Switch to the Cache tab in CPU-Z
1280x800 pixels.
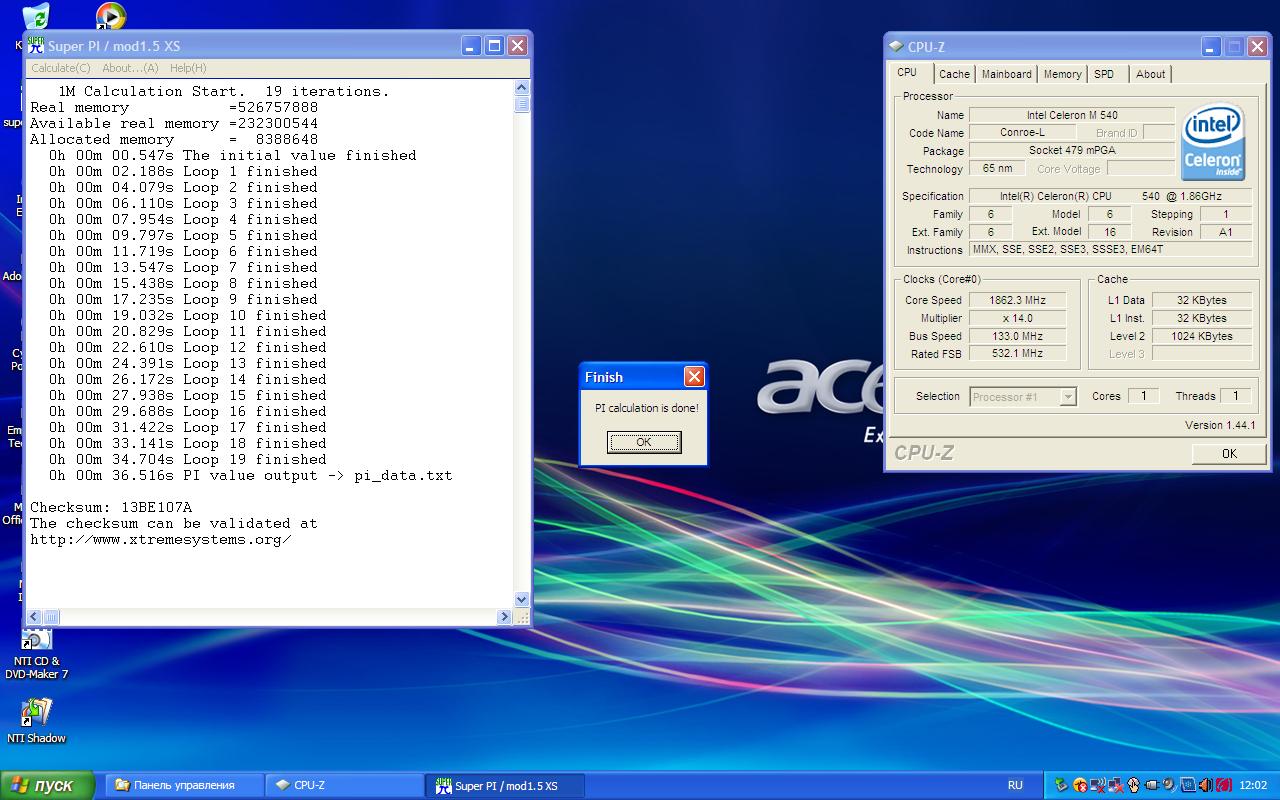[x=954, y=74]
